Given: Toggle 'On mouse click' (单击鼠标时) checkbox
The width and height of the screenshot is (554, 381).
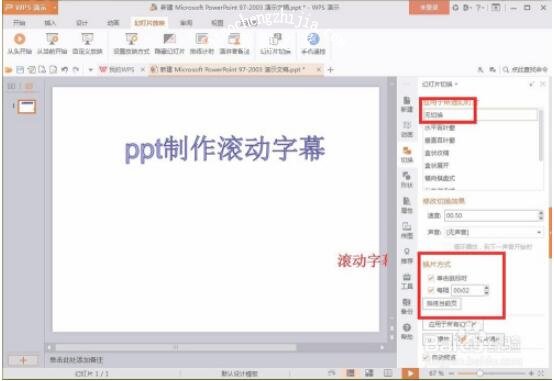Looking at the screenshot, I should [431, 278].
